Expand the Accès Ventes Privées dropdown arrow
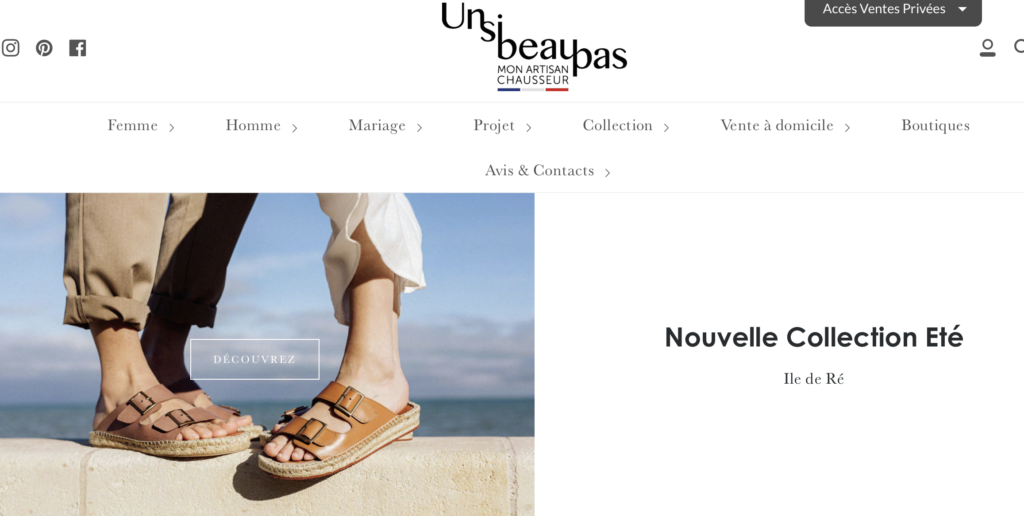The image size is (1024, 516). (x=962, y=9)
